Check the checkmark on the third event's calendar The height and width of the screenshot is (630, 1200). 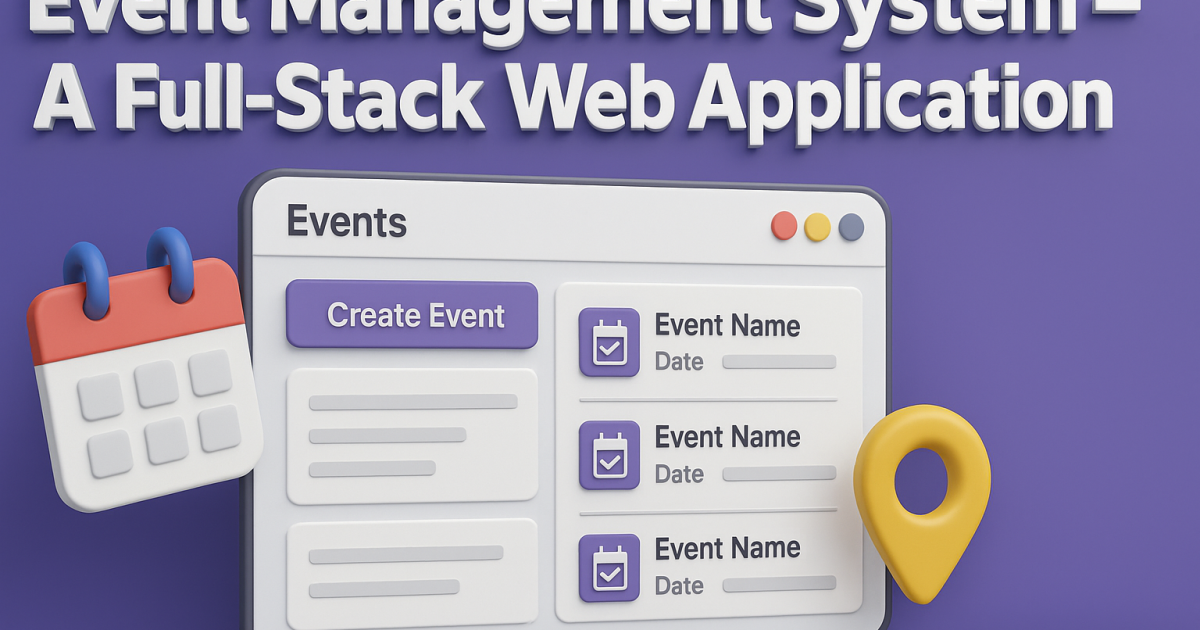(610, 571)
